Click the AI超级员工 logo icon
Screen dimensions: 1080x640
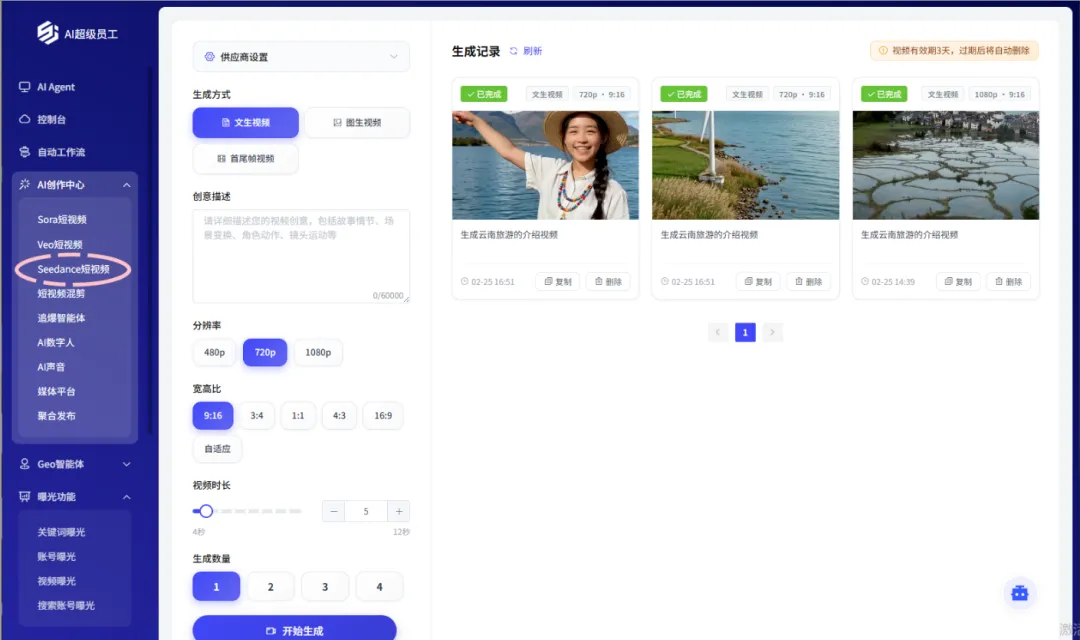48,32
